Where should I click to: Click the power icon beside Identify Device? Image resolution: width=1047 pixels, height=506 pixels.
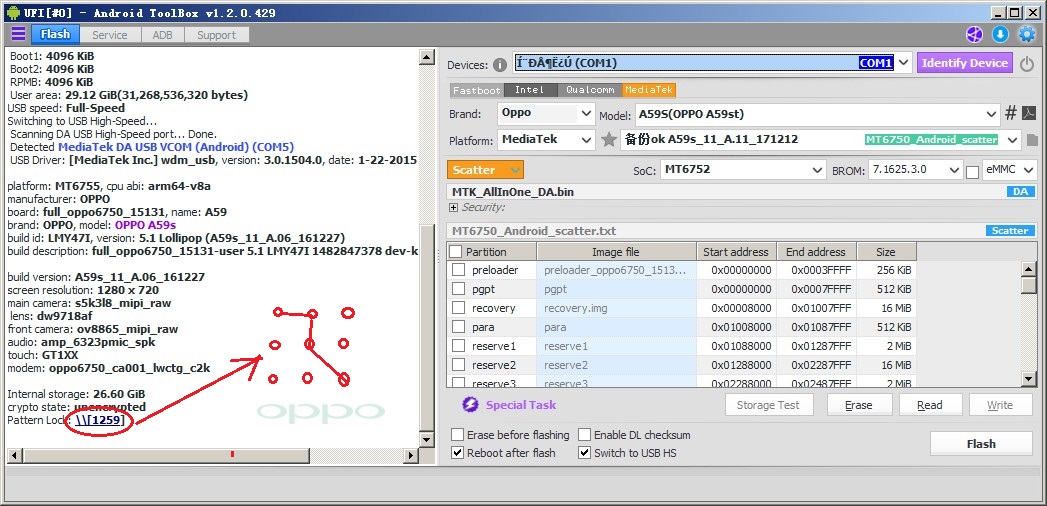(x=1027, y=63)
